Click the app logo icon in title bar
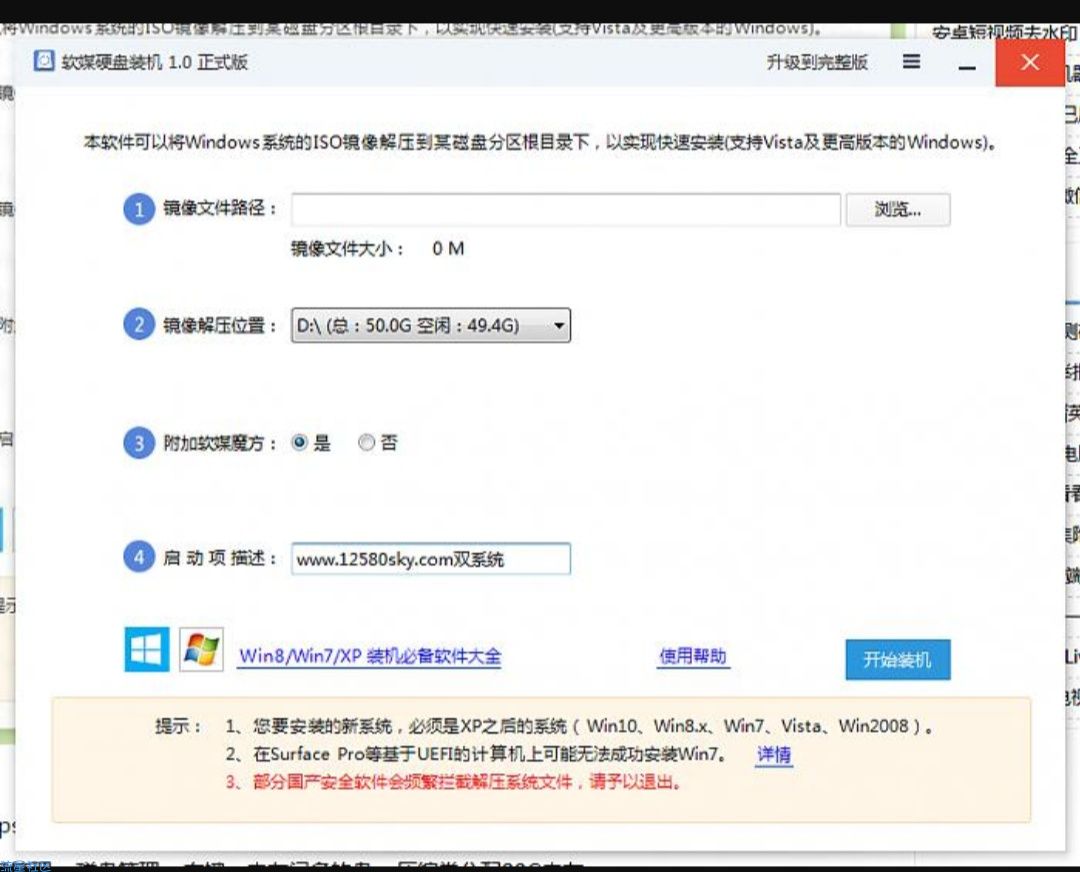 44,61
